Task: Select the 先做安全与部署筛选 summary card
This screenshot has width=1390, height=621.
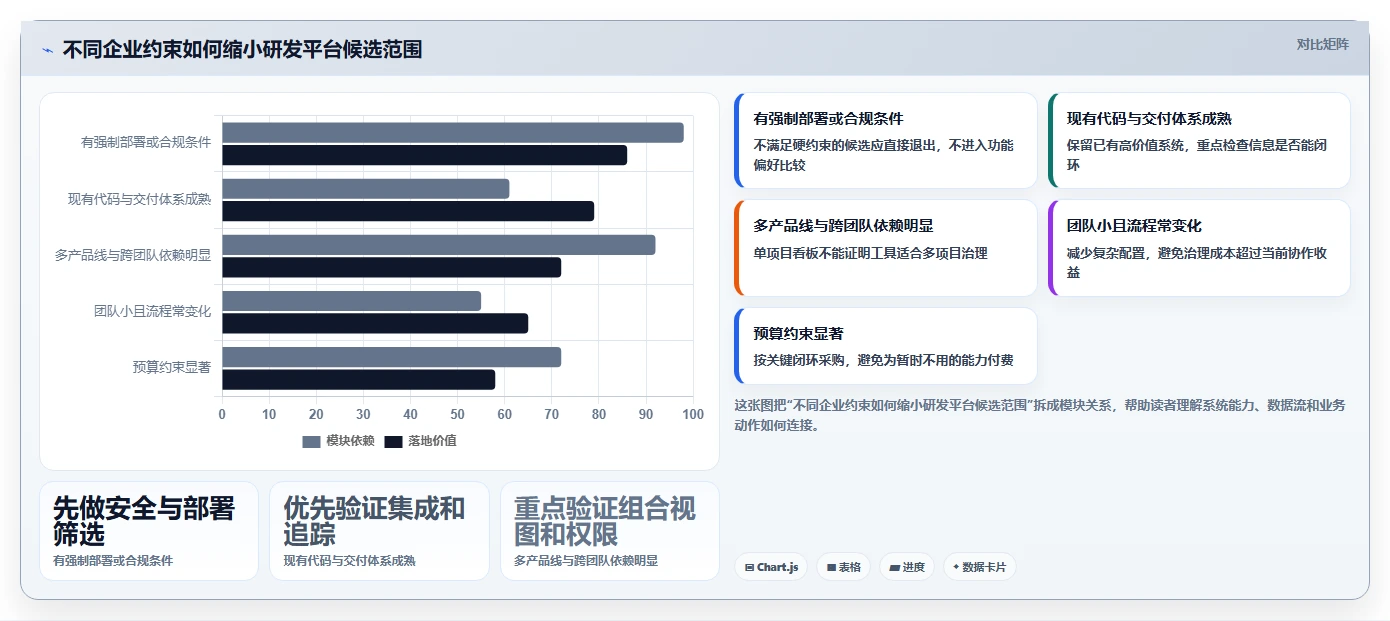Action: point(149,531)
